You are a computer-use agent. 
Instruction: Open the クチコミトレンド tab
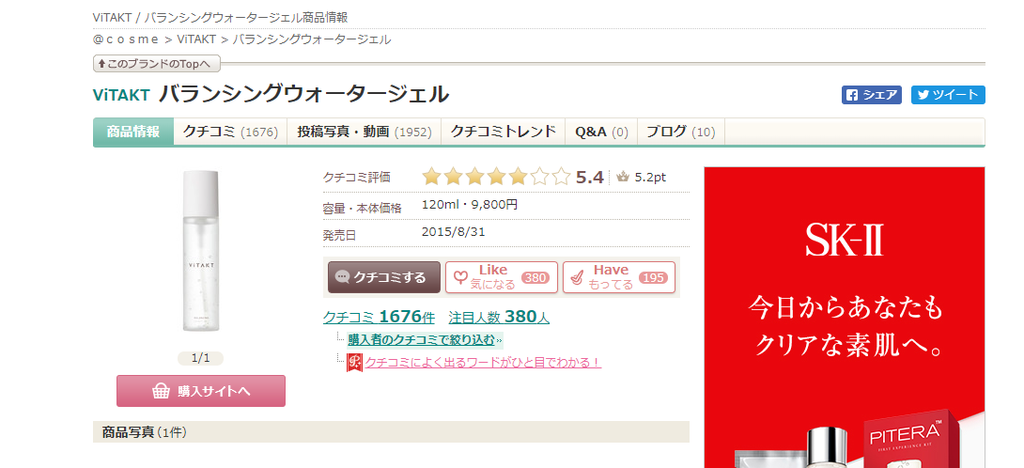(504, 131)
